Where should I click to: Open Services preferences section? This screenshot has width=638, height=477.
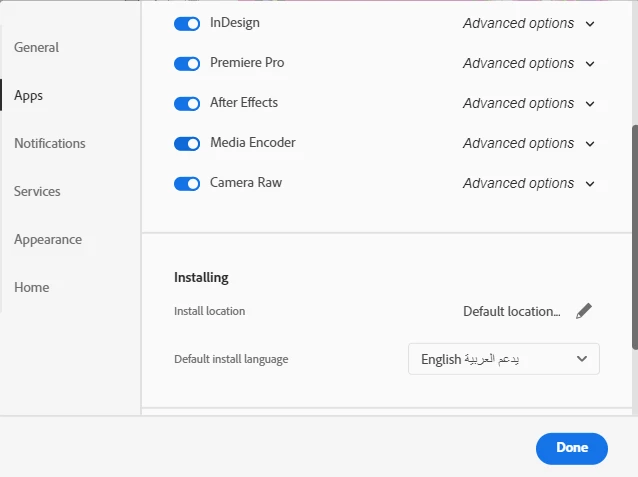click(x=37, y=191)
